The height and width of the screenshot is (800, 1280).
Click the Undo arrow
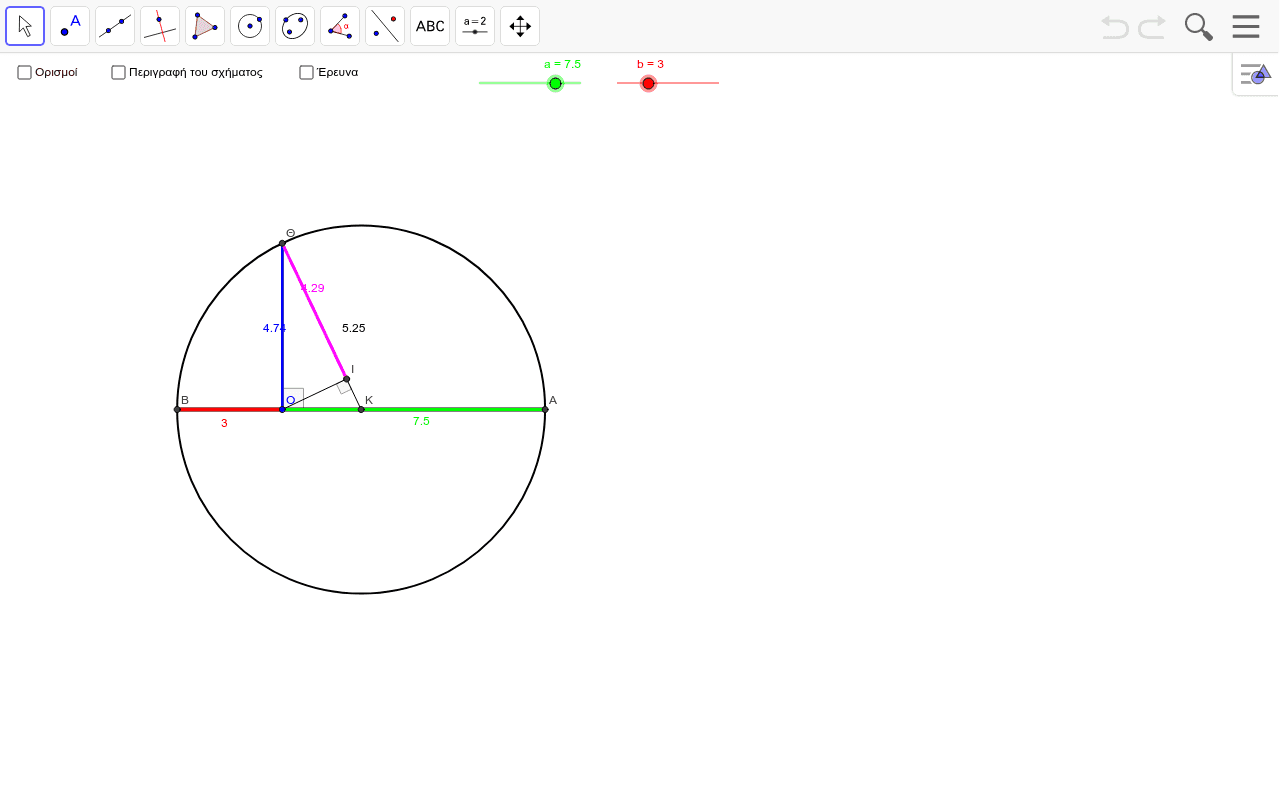point(1115,27)
